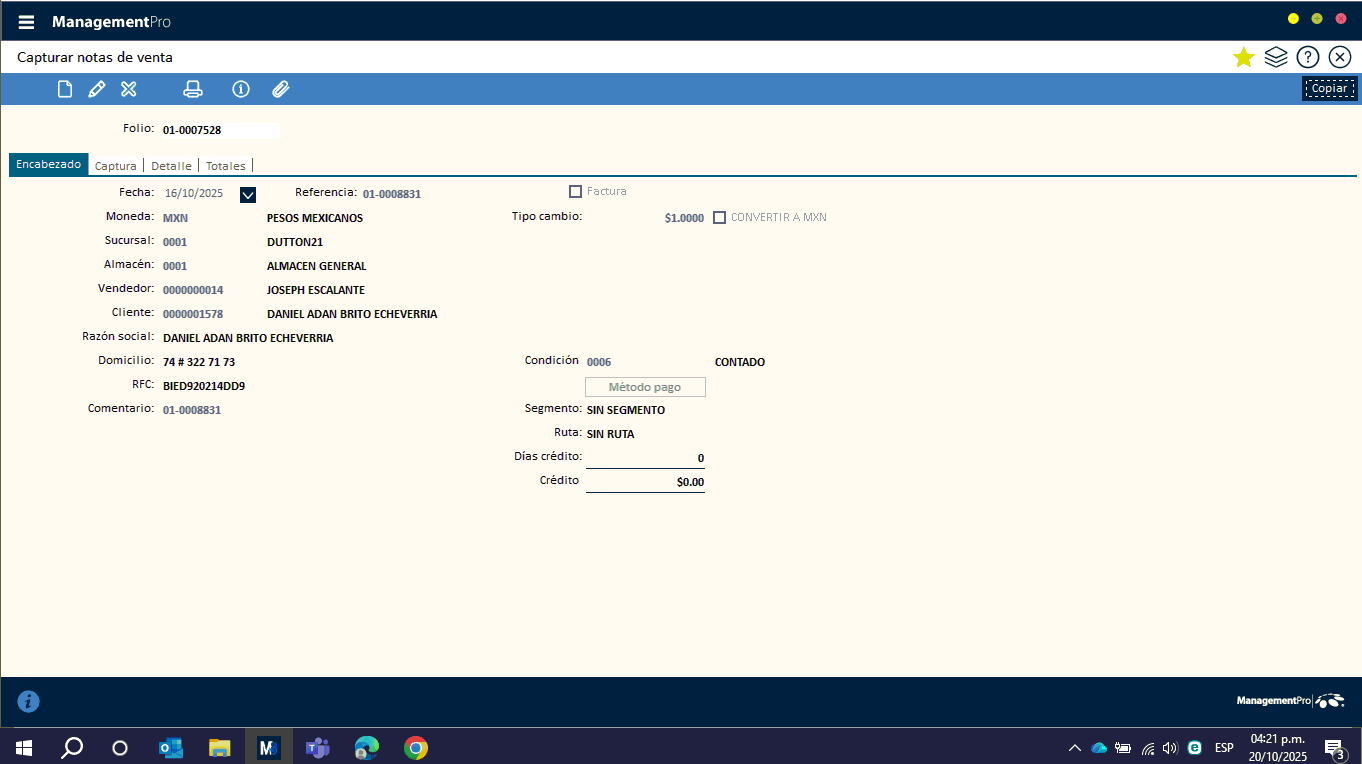Screen dimensions: 1362x764
Task: Select the Totales tab
Action: 225,166
